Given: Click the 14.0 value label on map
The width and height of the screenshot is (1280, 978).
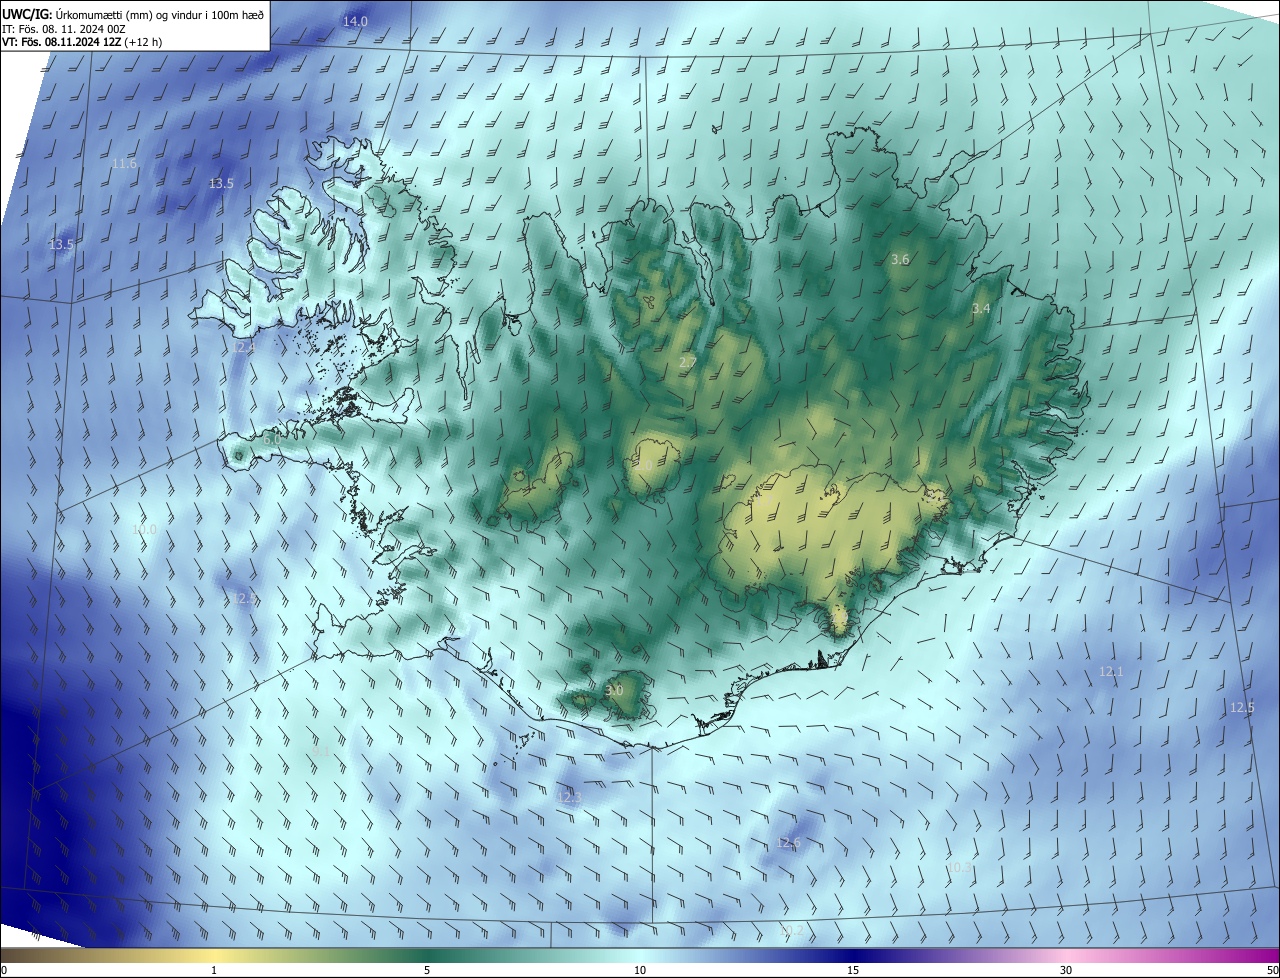Looking at the screenshot, I should click(355, 21).
